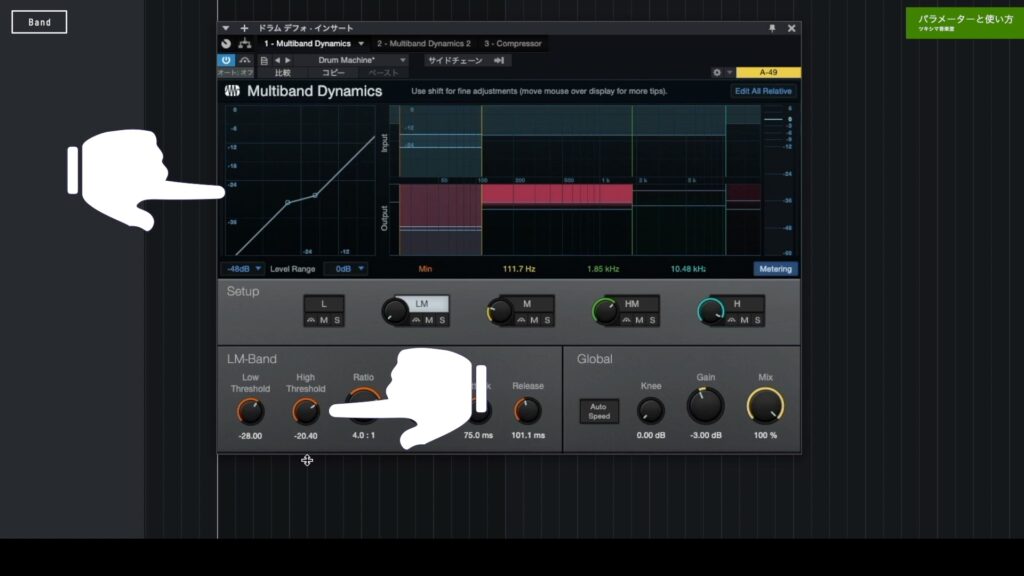This screenshot has height=576, width=1024.
Task: Solo the HM band
Action: pos(652,320)
